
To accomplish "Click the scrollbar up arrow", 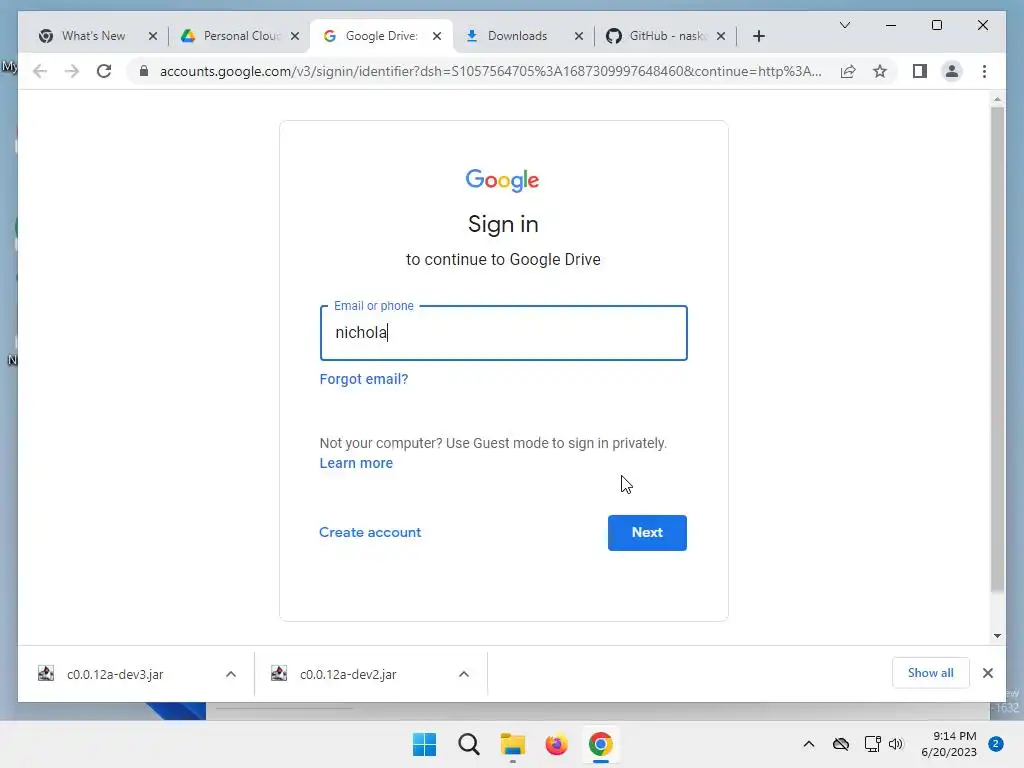I will pos(997,99).
